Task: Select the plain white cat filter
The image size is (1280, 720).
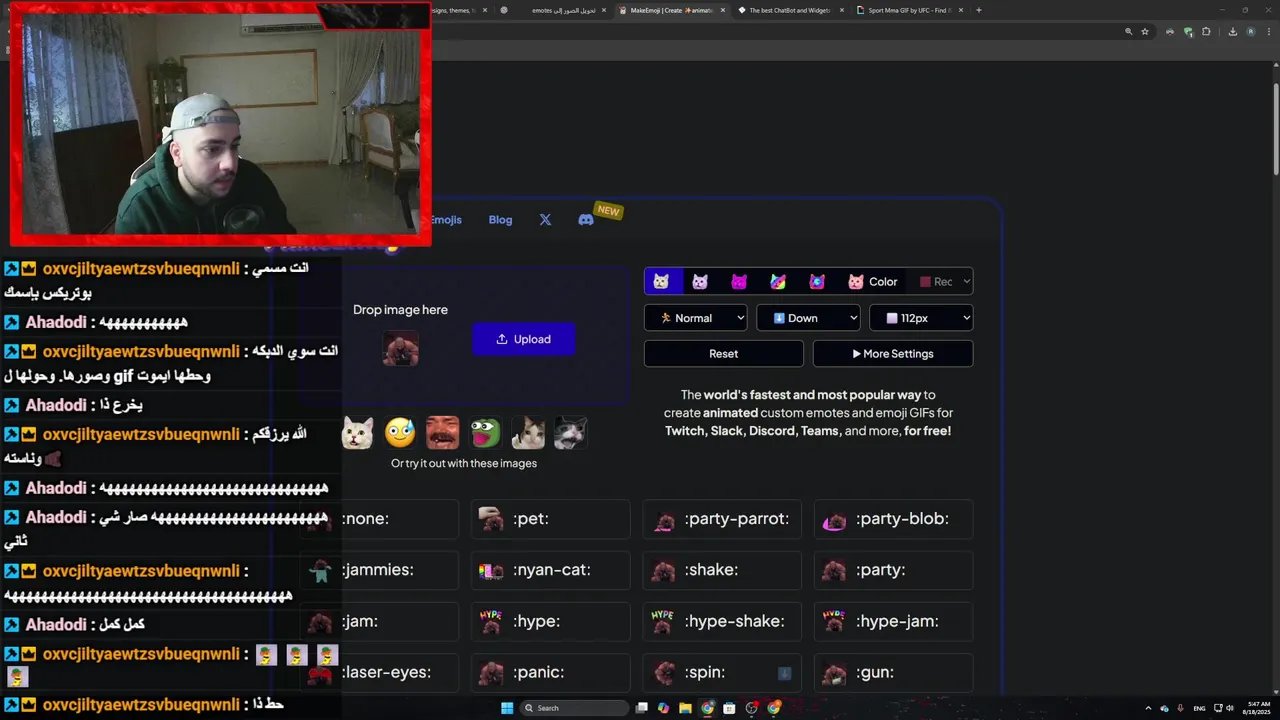Action: [661, 282]
